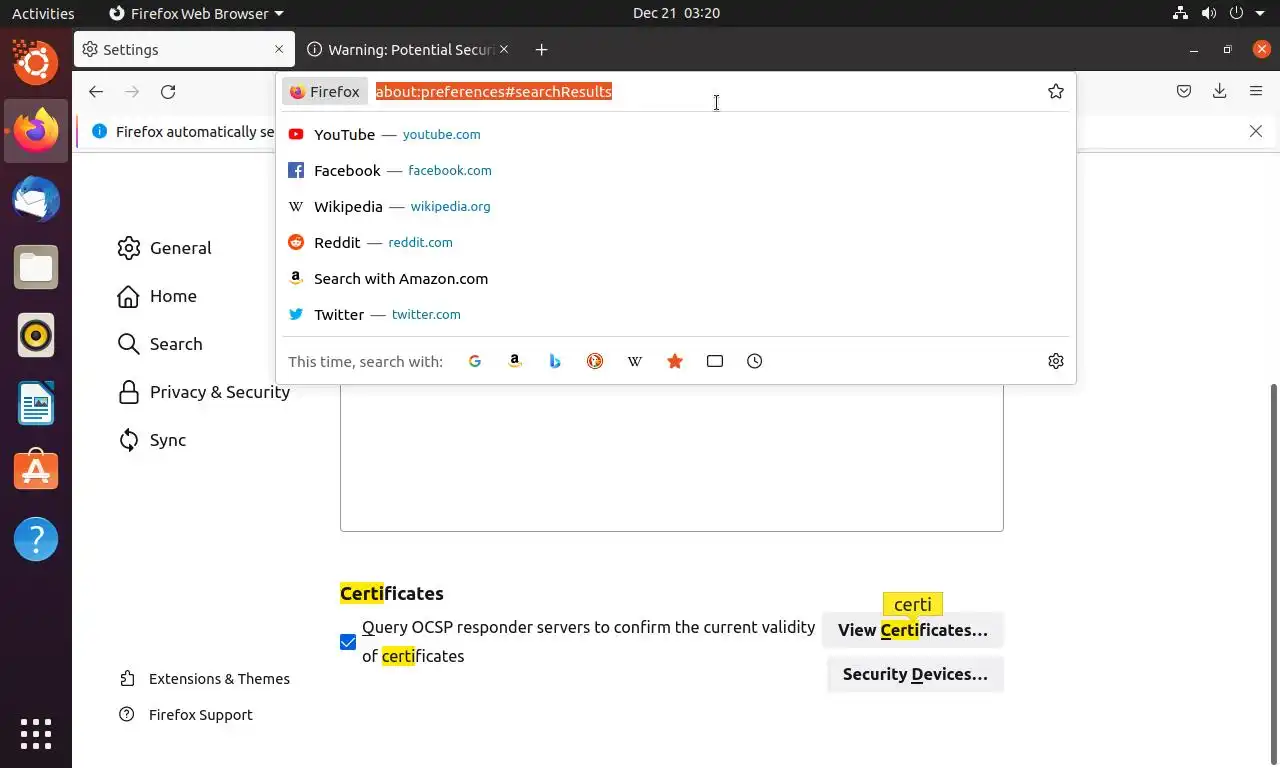Open search settings gear in URL dropdown

point(1056,361)
